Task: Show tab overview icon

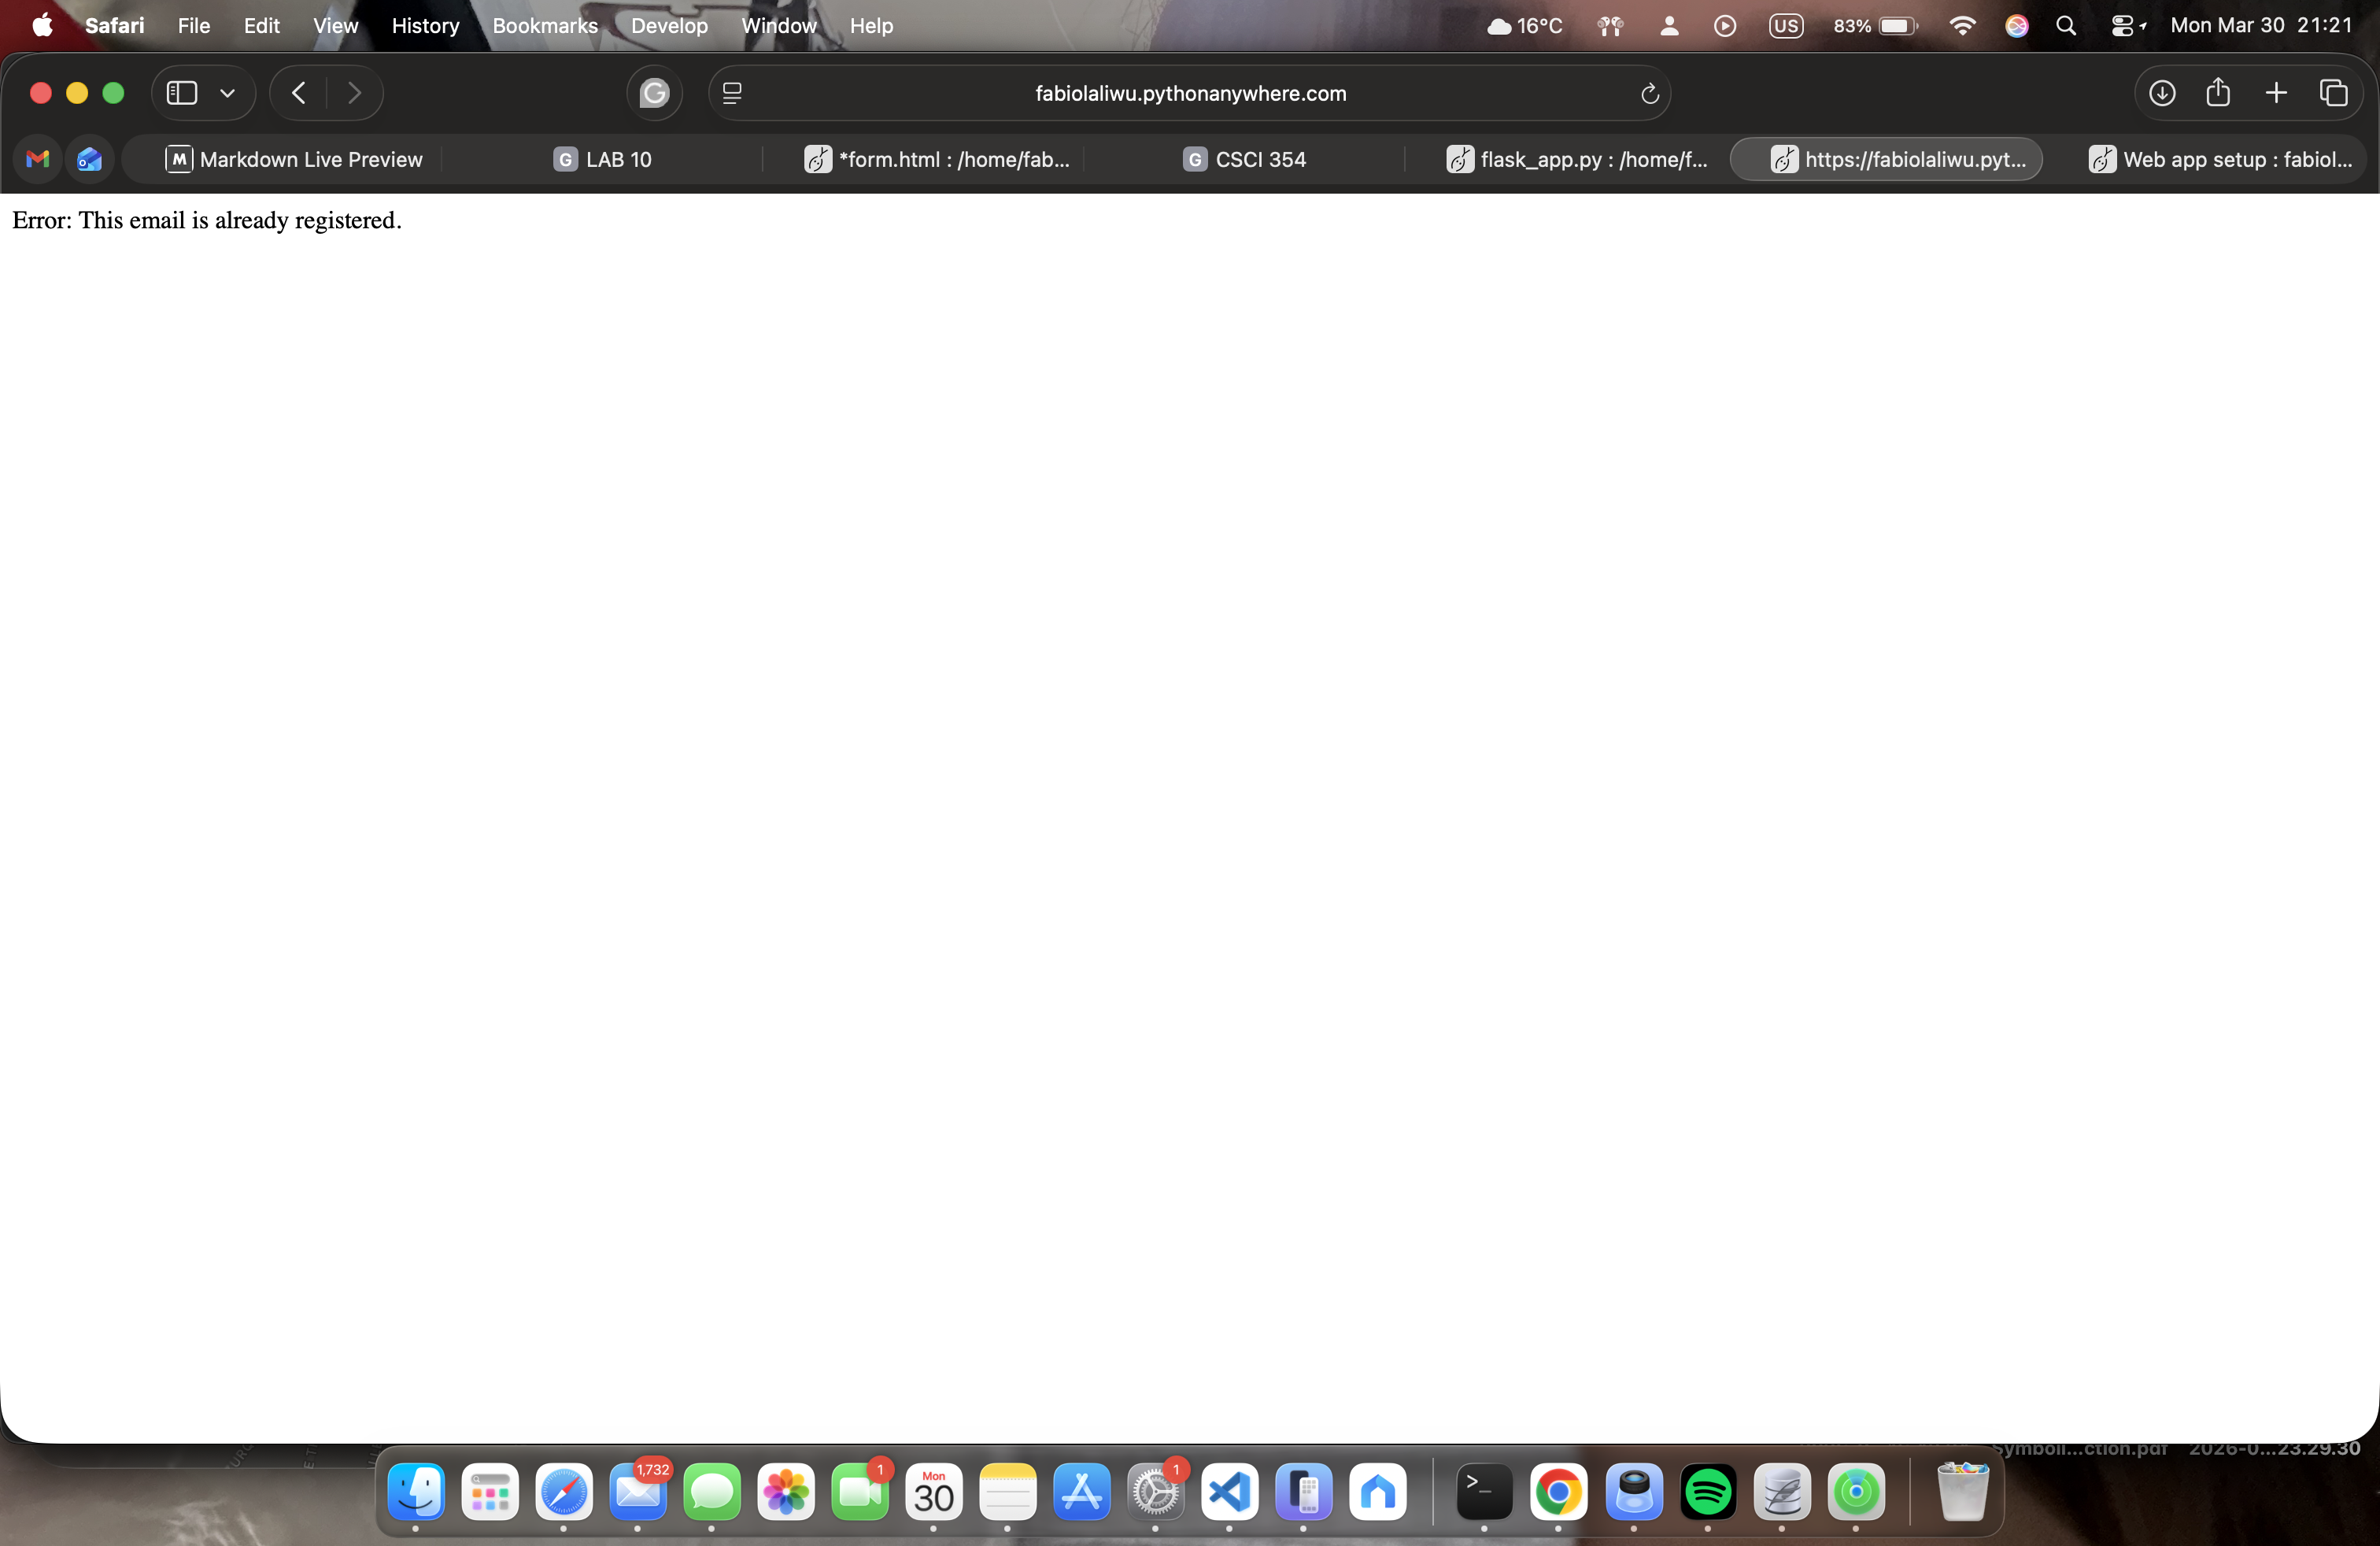Action: coord(2333,93)
